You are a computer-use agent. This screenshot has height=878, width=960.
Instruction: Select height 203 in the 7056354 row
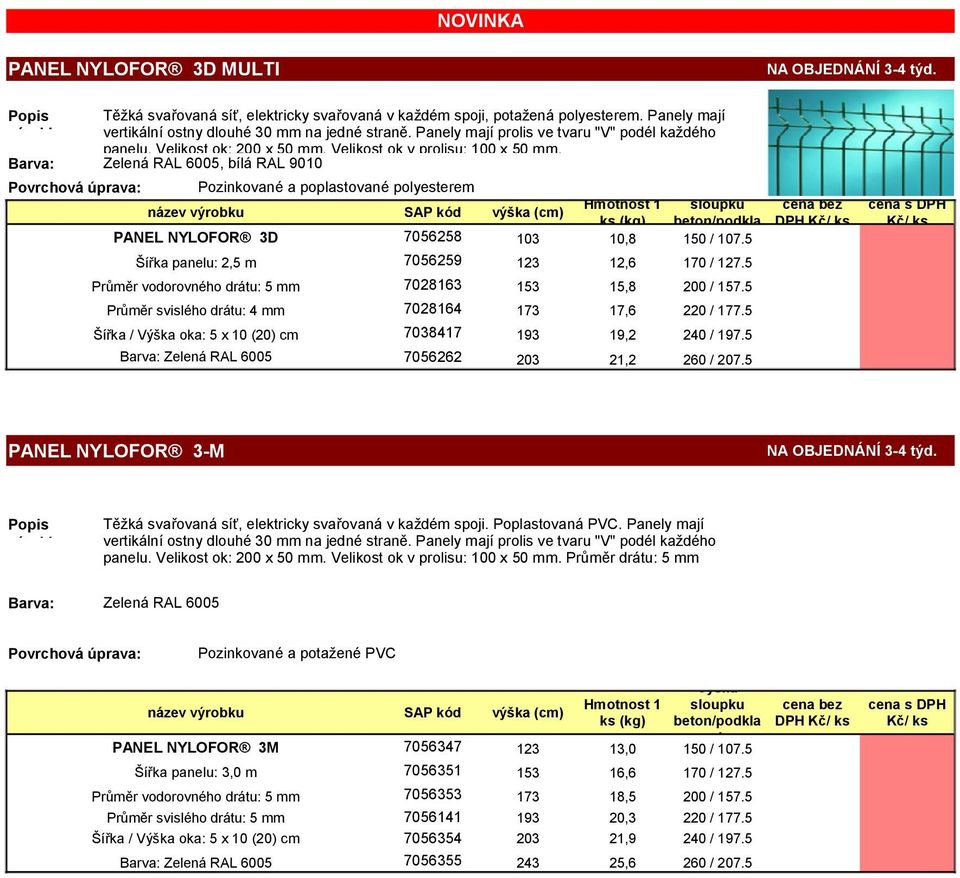click(x=528, y=839)
